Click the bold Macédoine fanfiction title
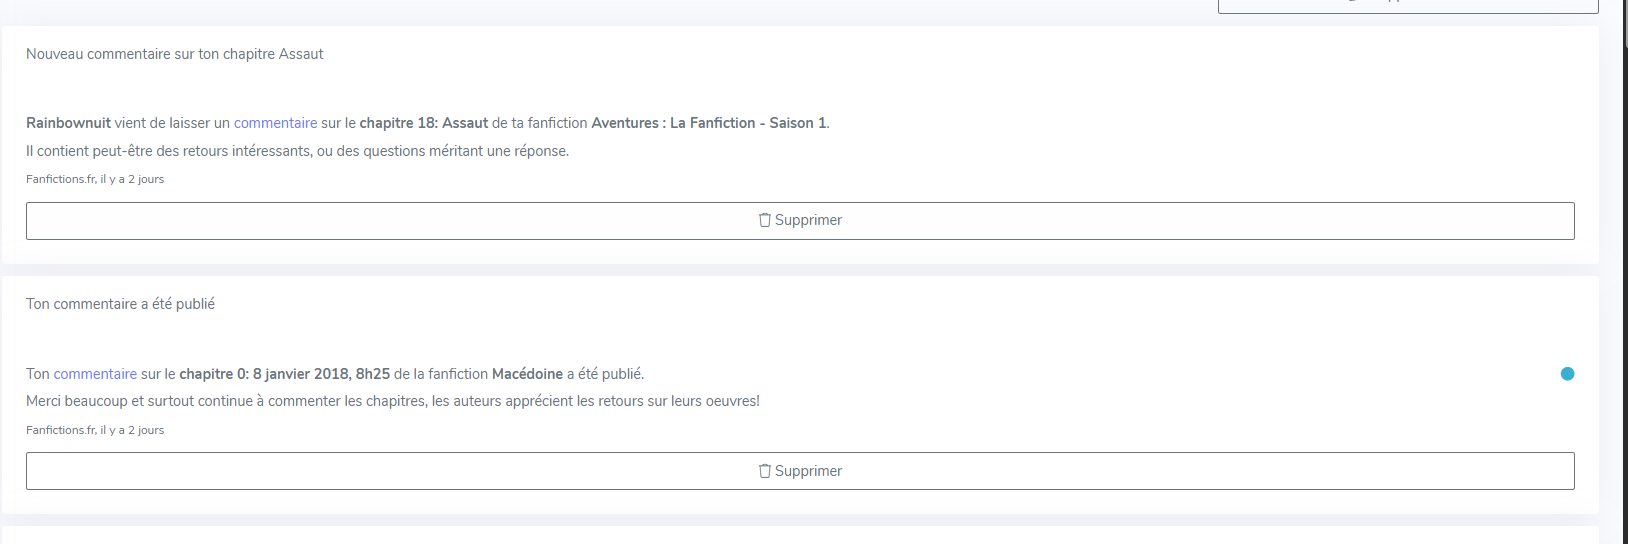 pos(527,374)
